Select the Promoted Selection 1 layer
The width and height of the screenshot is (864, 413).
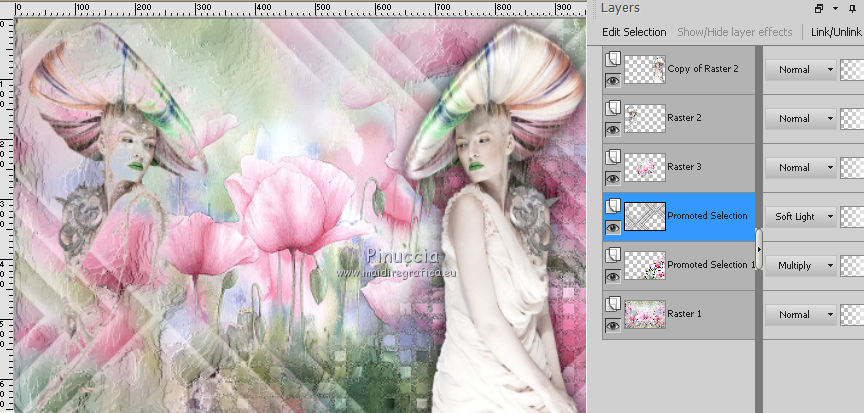710,265
